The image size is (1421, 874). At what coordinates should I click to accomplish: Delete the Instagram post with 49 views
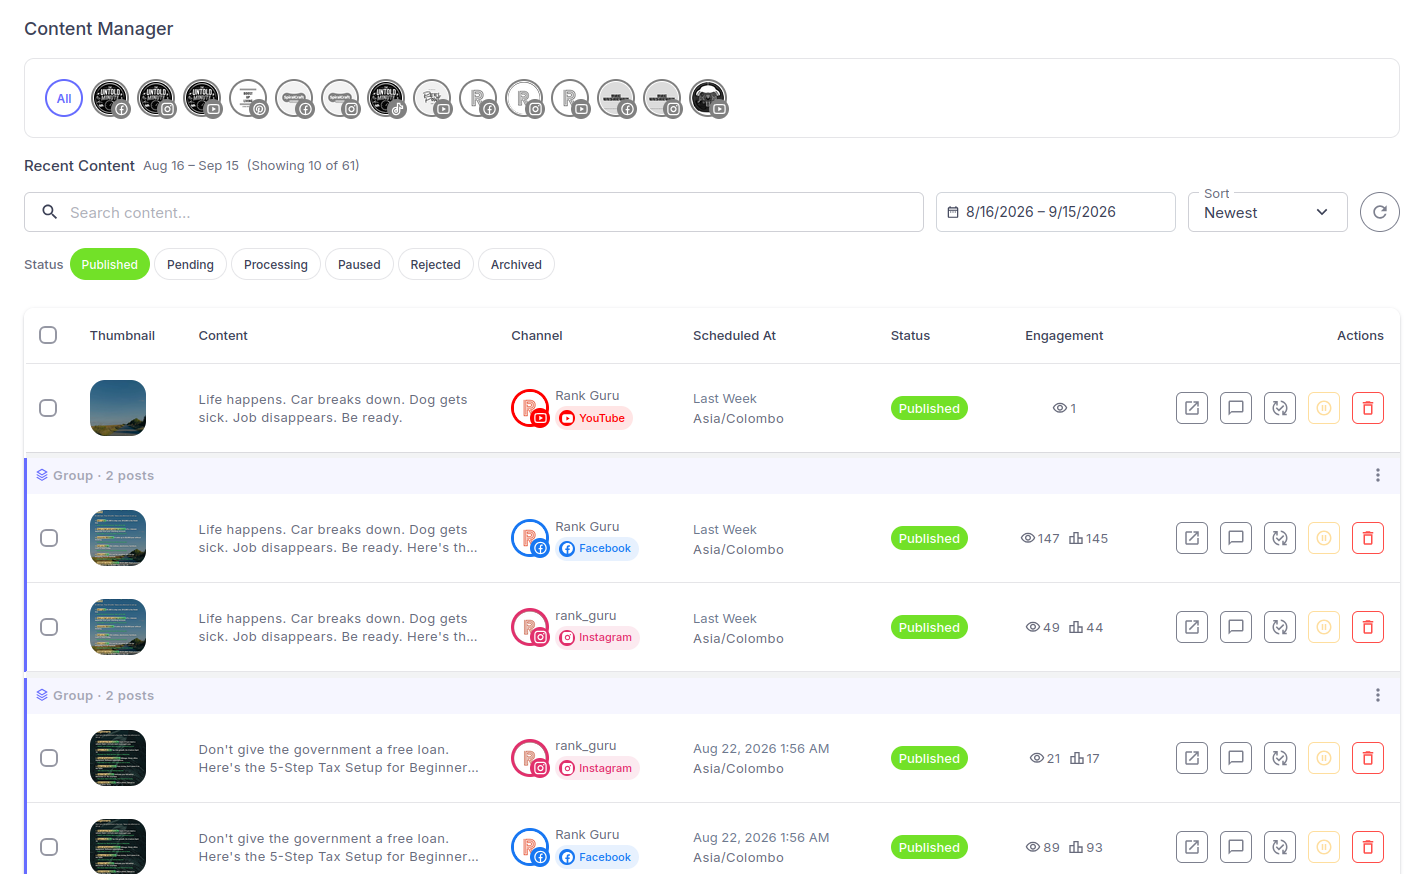point(1368,627)
